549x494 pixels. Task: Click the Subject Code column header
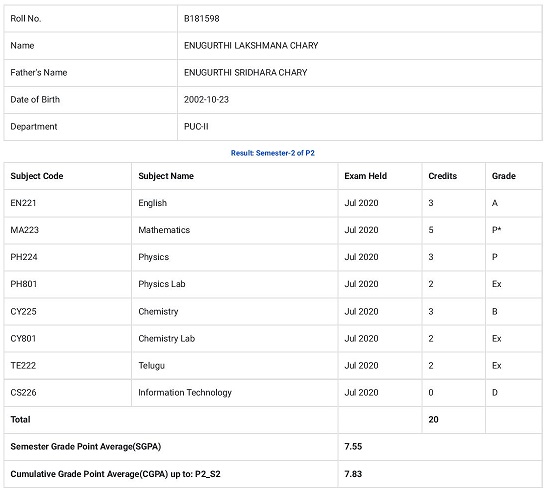37,176
